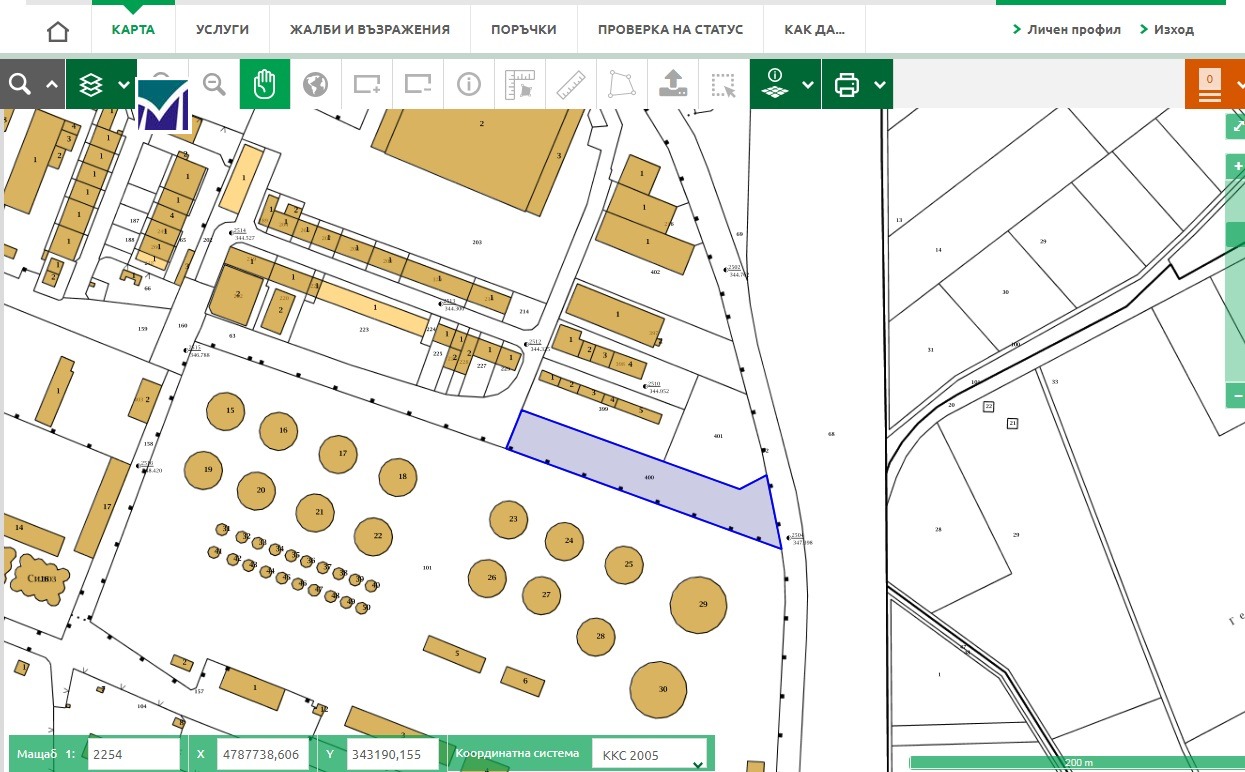Activate the pan hand tool
Image resolution: width=1245 pixels, height=772 pixels.
pyautogui.click(x=265, y=84)
